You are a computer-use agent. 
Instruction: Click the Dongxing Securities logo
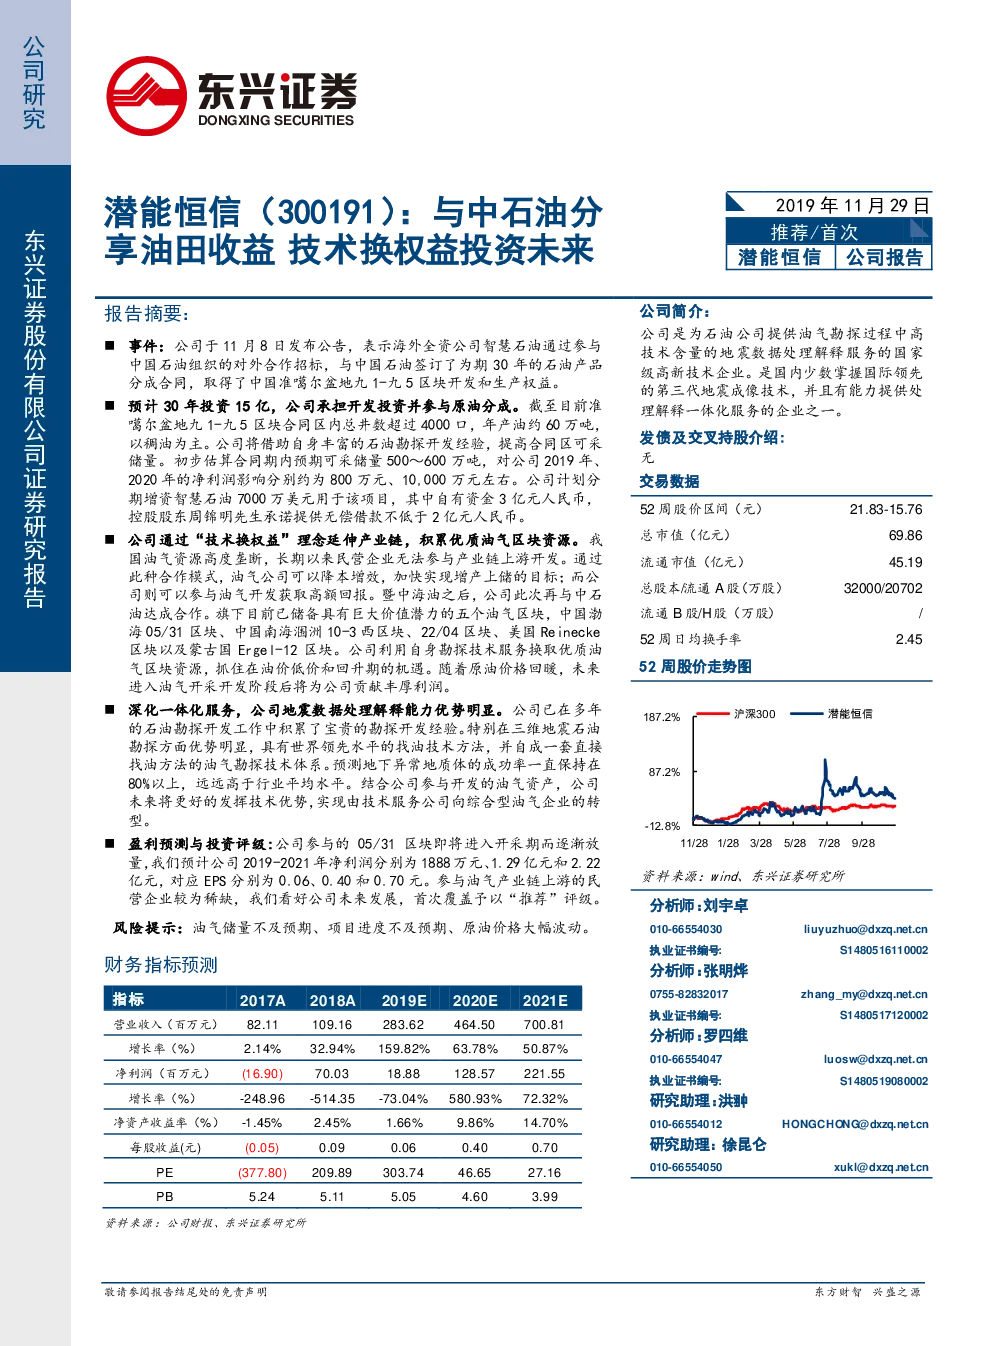[x=231, y=96]
